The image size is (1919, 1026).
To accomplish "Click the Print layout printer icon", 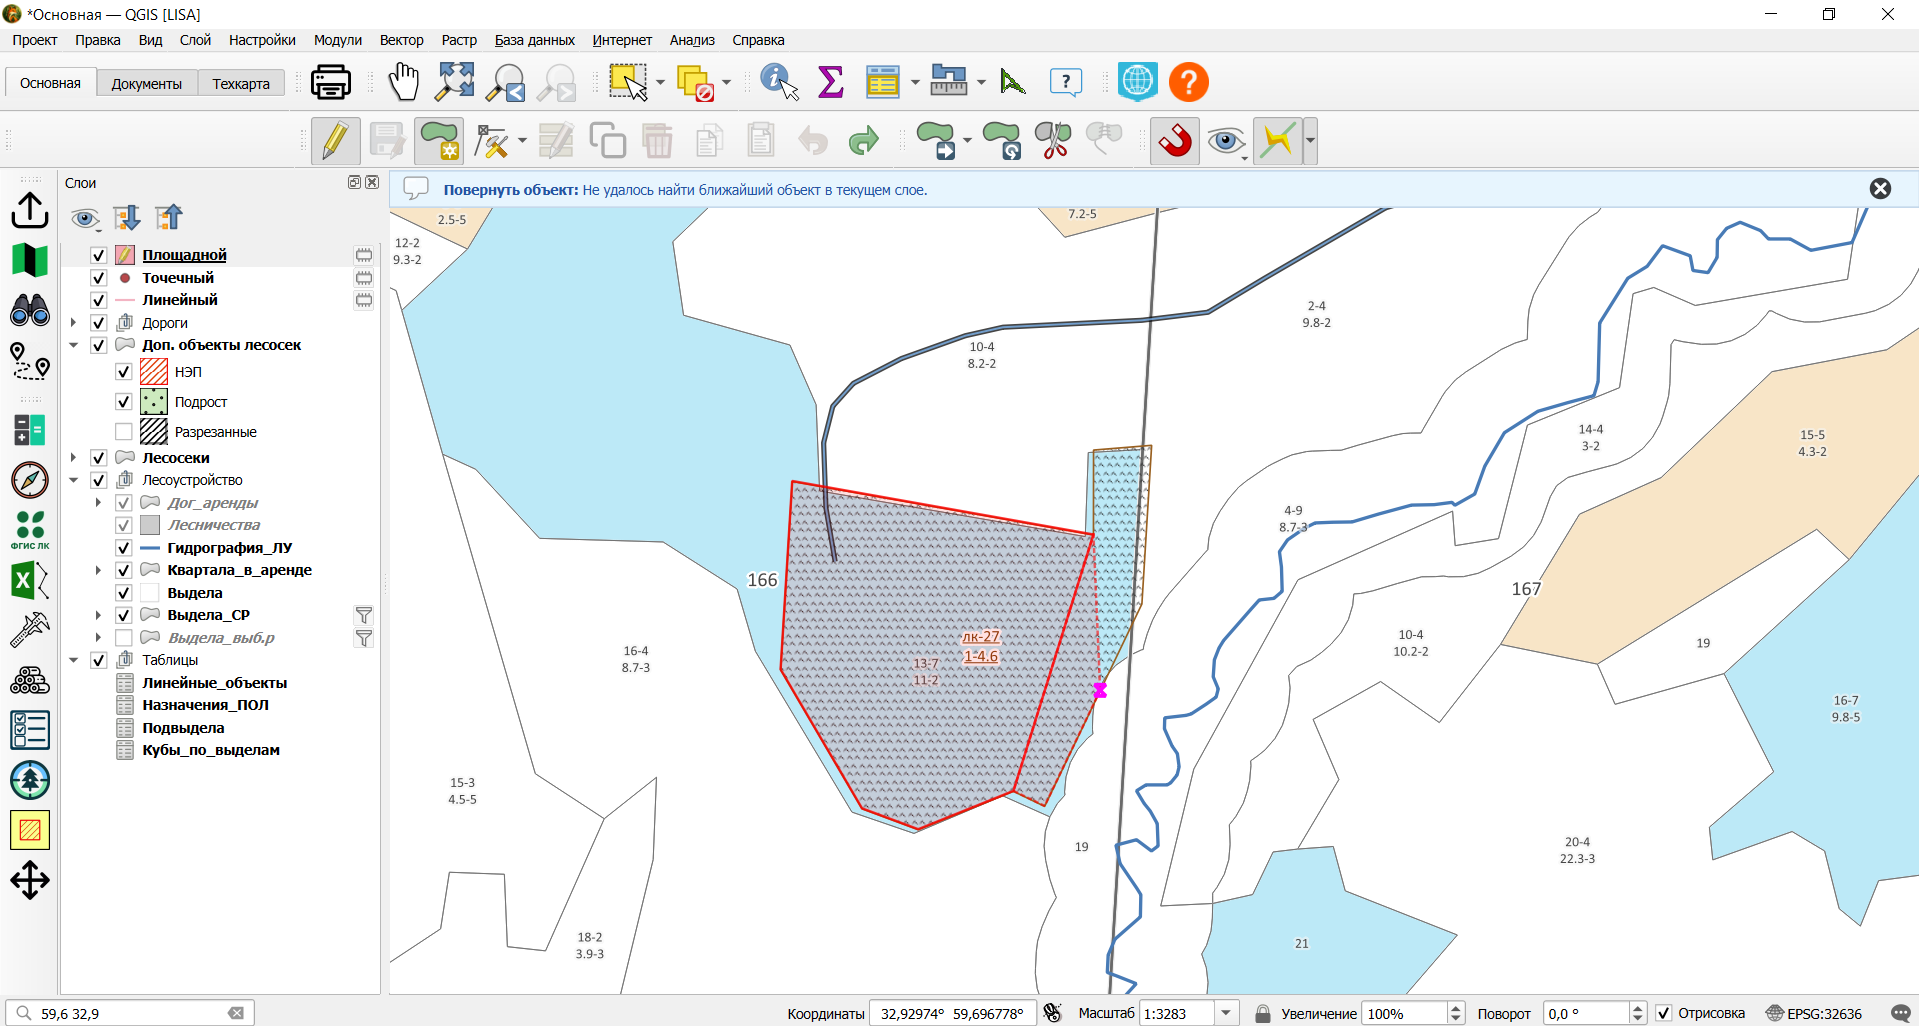I will (x=330, y=82).
